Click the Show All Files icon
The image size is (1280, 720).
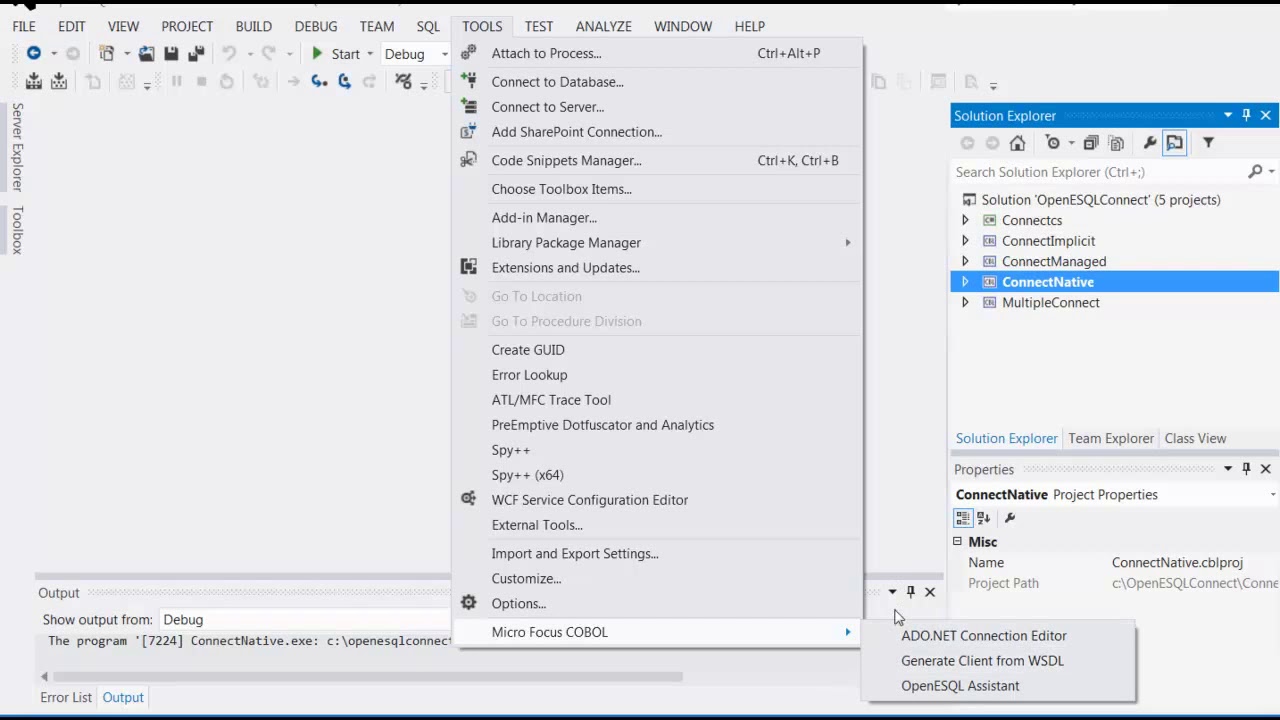coord(1116,143)
